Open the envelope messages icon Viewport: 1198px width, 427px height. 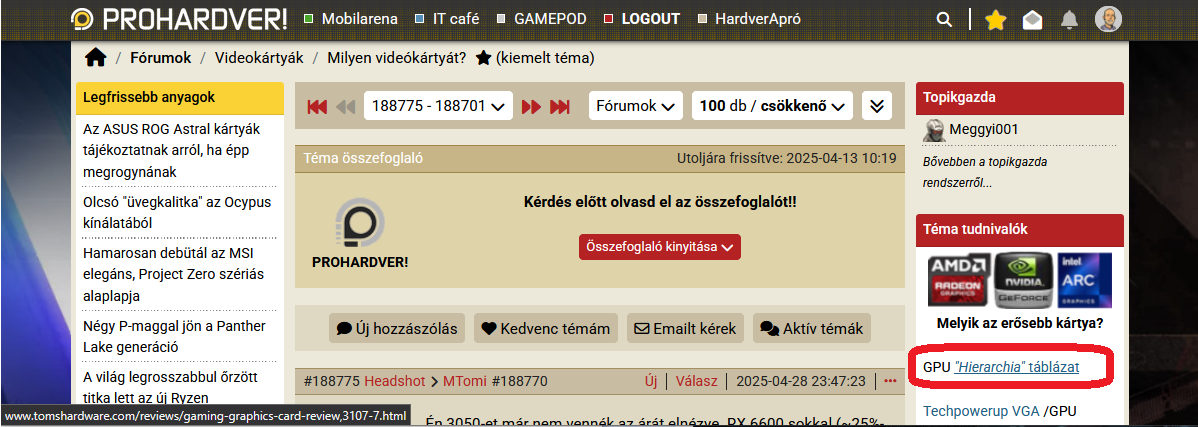tap(1033, 20)
